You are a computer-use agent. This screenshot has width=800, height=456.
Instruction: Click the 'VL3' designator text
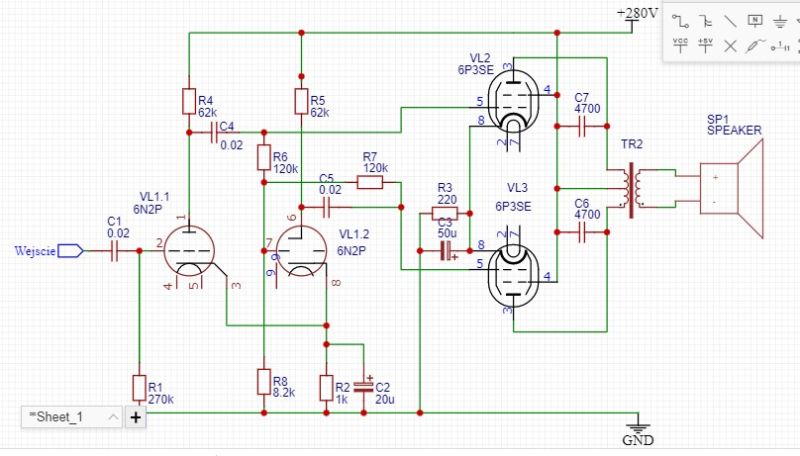[x=517, y=188]
